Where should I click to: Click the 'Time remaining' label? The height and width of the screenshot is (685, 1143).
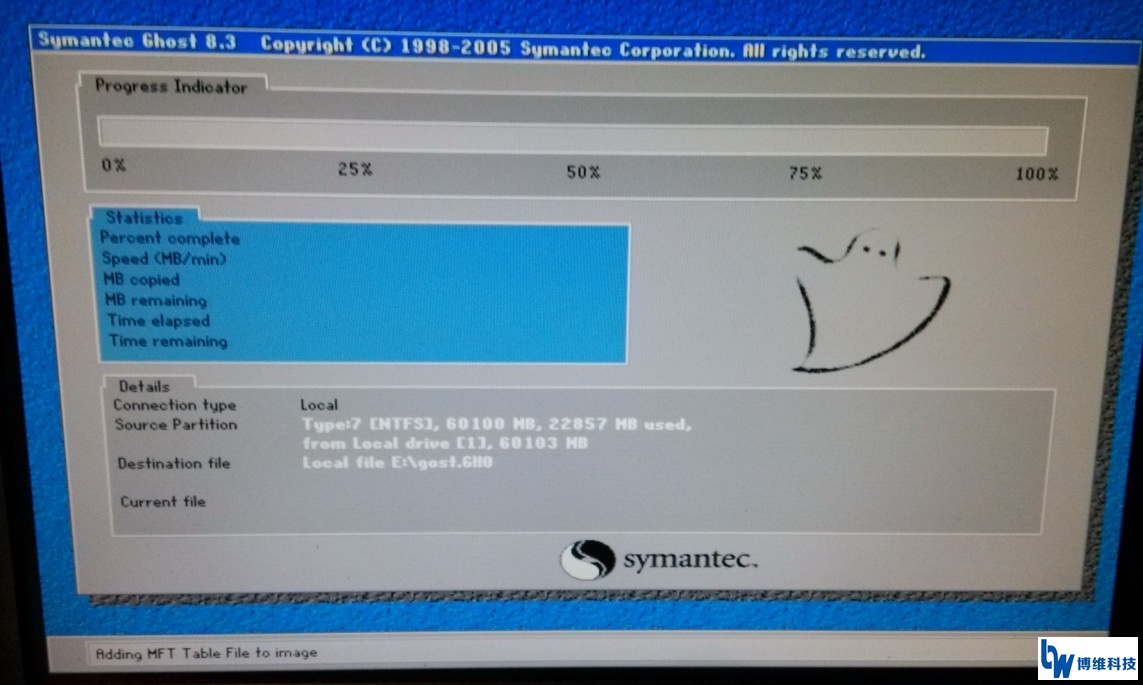(168, 341)
